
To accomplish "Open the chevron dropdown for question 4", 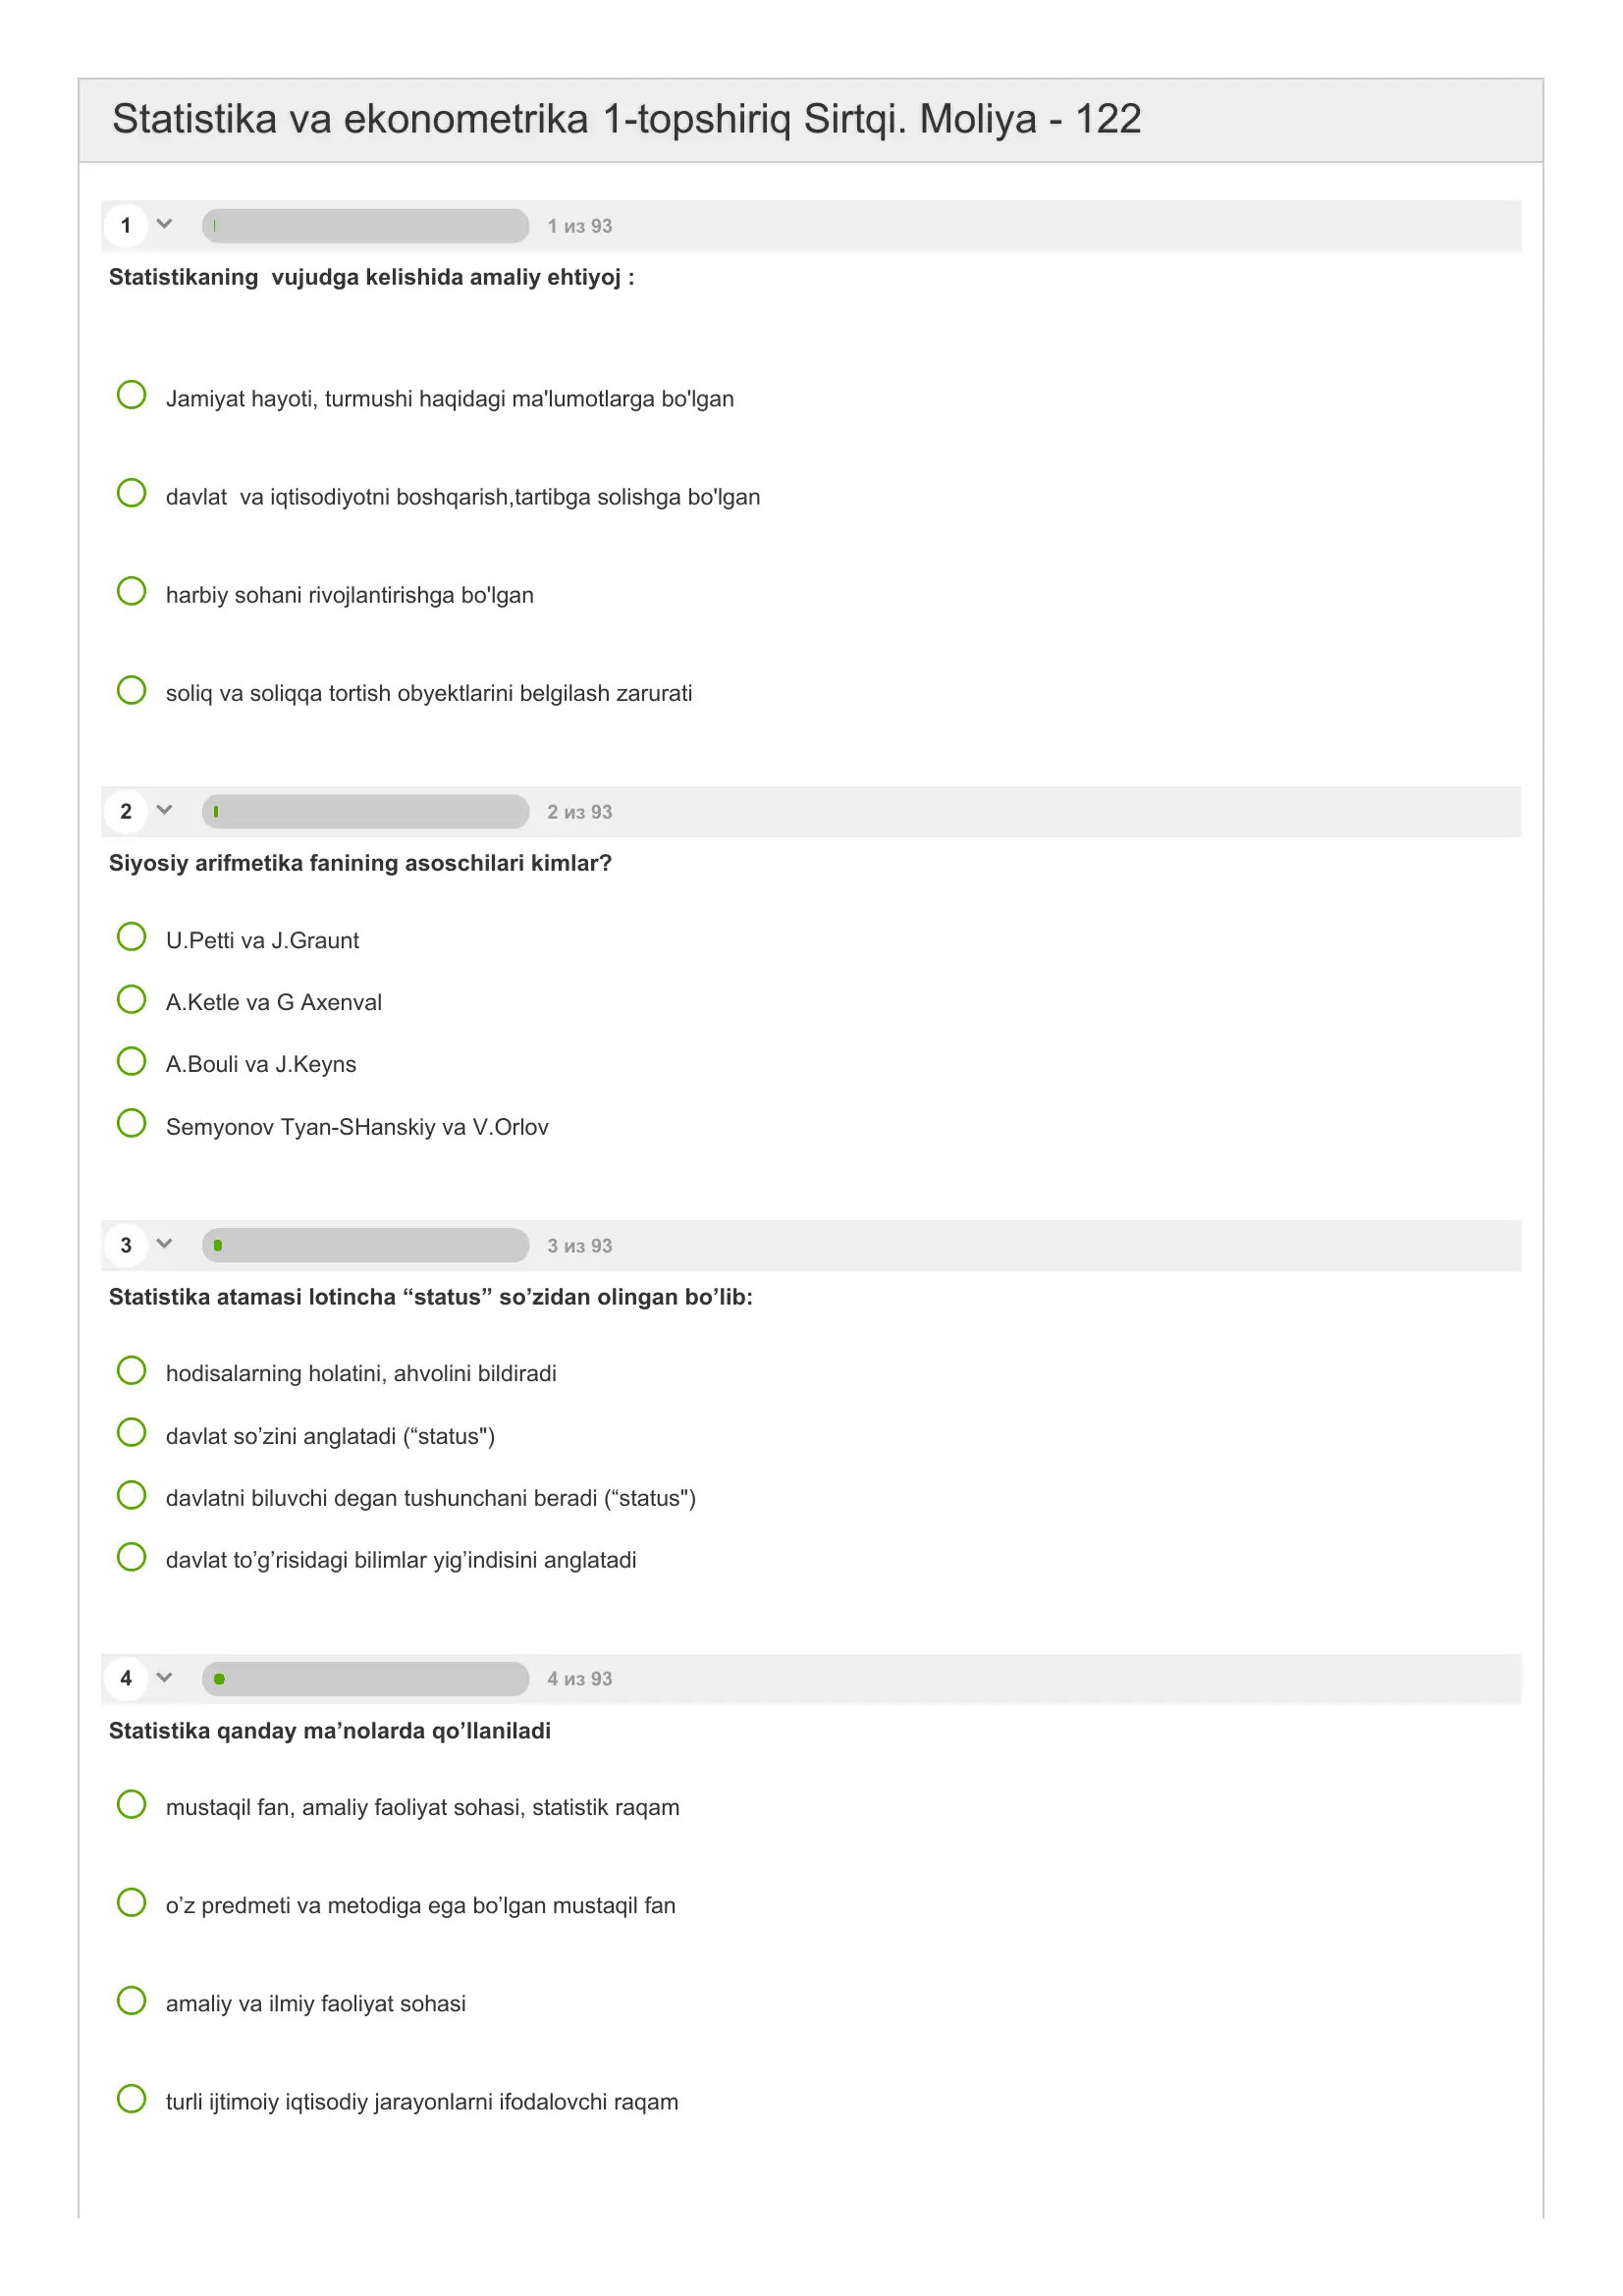I will pyautogui.click(x=165, y=1677).
